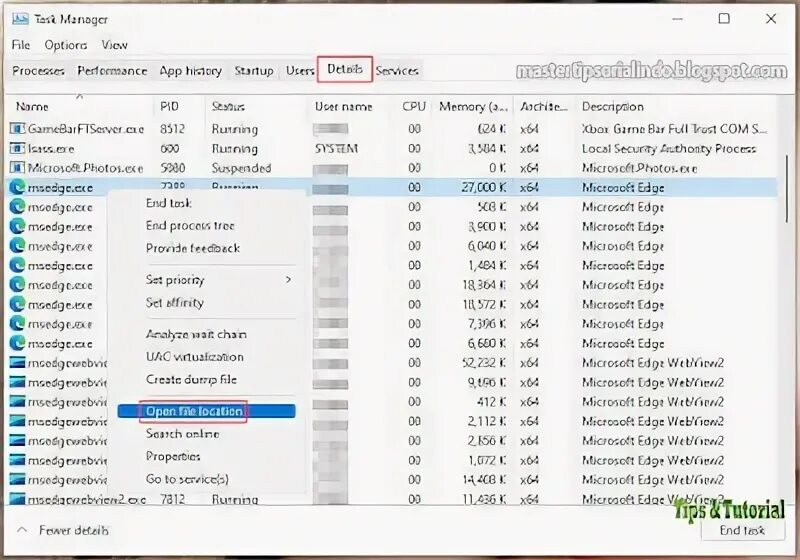Sort by the Architecture column header
The height and width of the screenshot is (560, 800).
544,107
